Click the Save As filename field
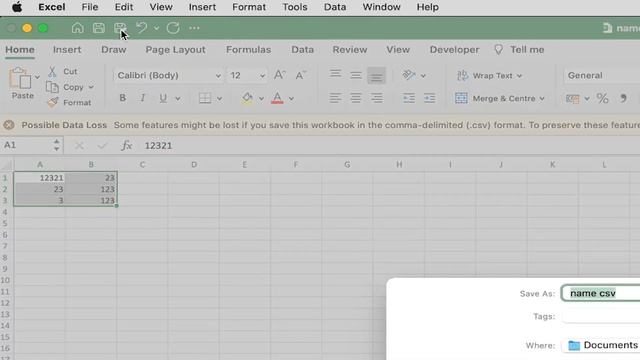640x360 pixels. [x=600, y=293]
